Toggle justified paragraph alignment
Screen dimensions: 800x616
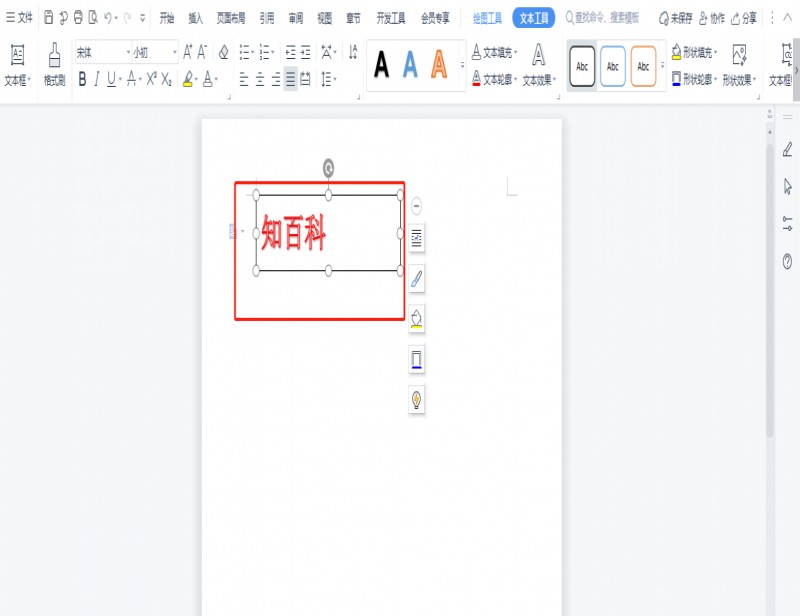pyautogui.click(x=290, y=79)
